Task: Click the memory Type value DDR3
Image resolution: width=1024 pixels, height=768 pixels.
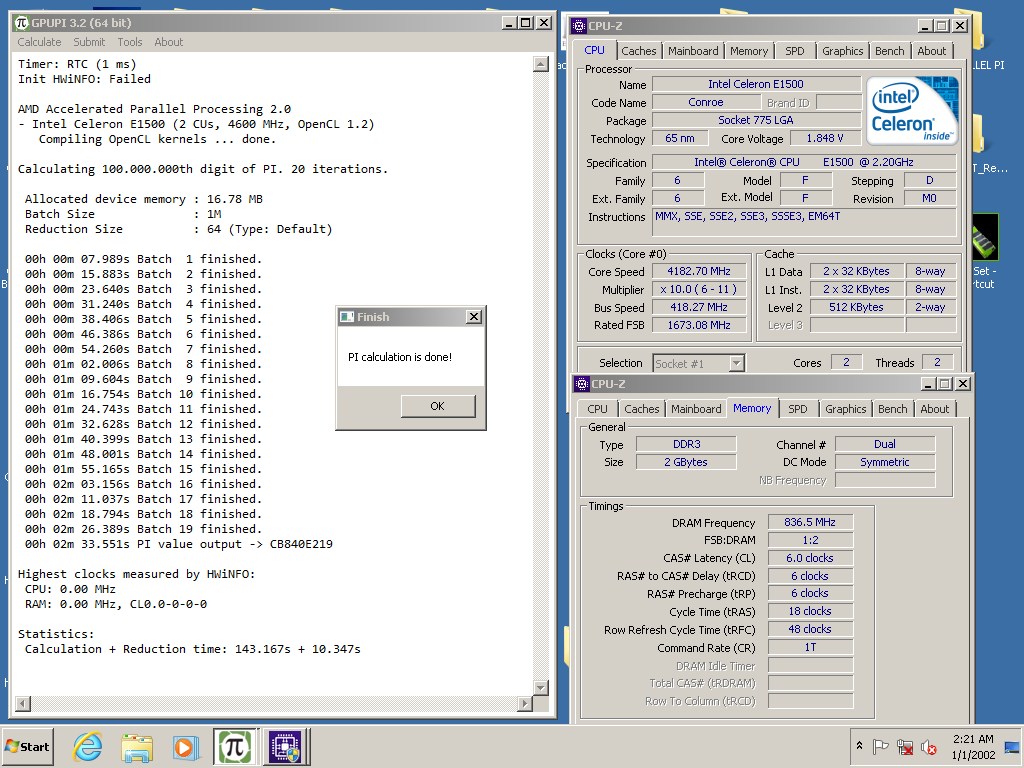Action: (686, 444)
